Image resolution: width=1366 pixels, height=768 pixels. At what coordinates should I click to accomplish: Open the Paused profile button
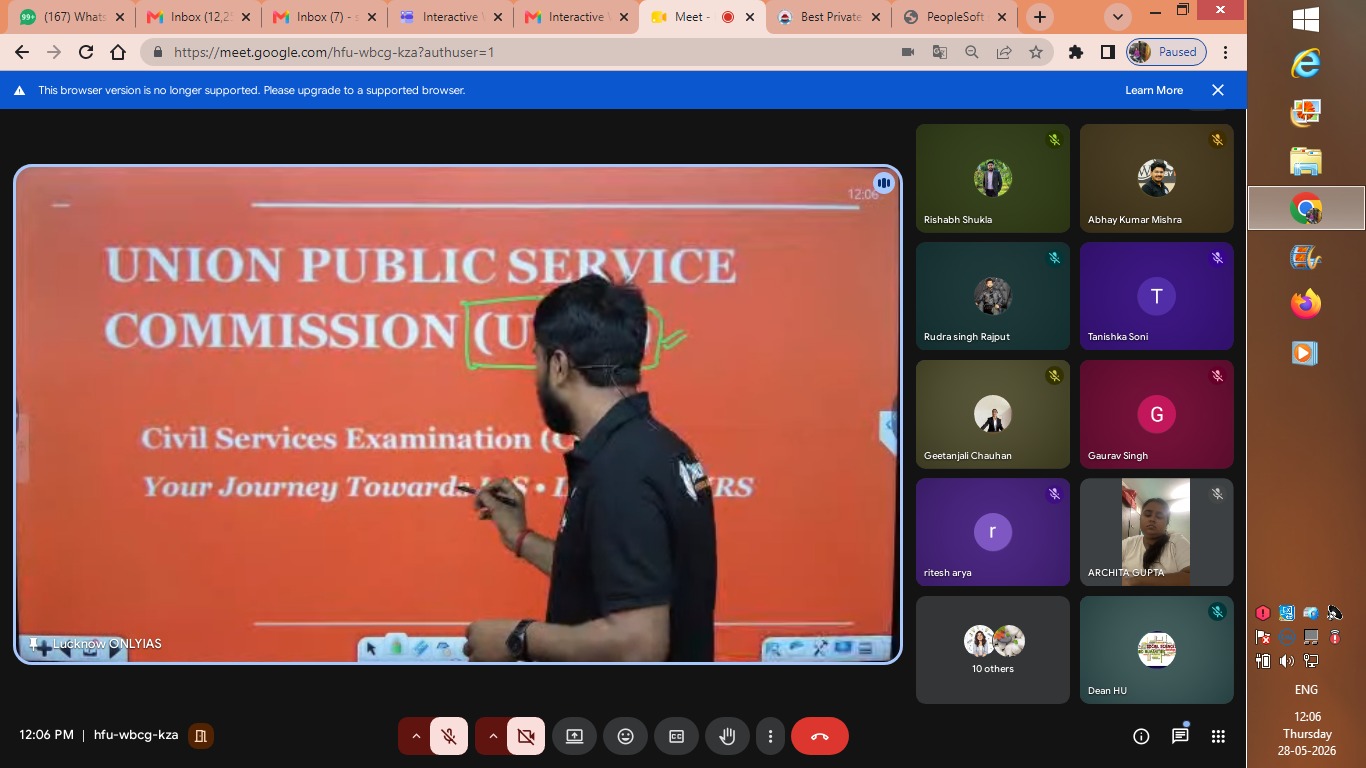1166,52
